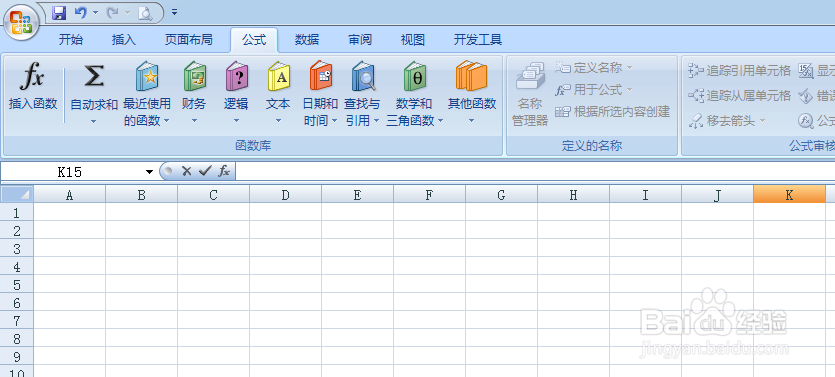835x377 pixels.
Task: Open the undo history dropdown arrow
Action: (95, 12)
